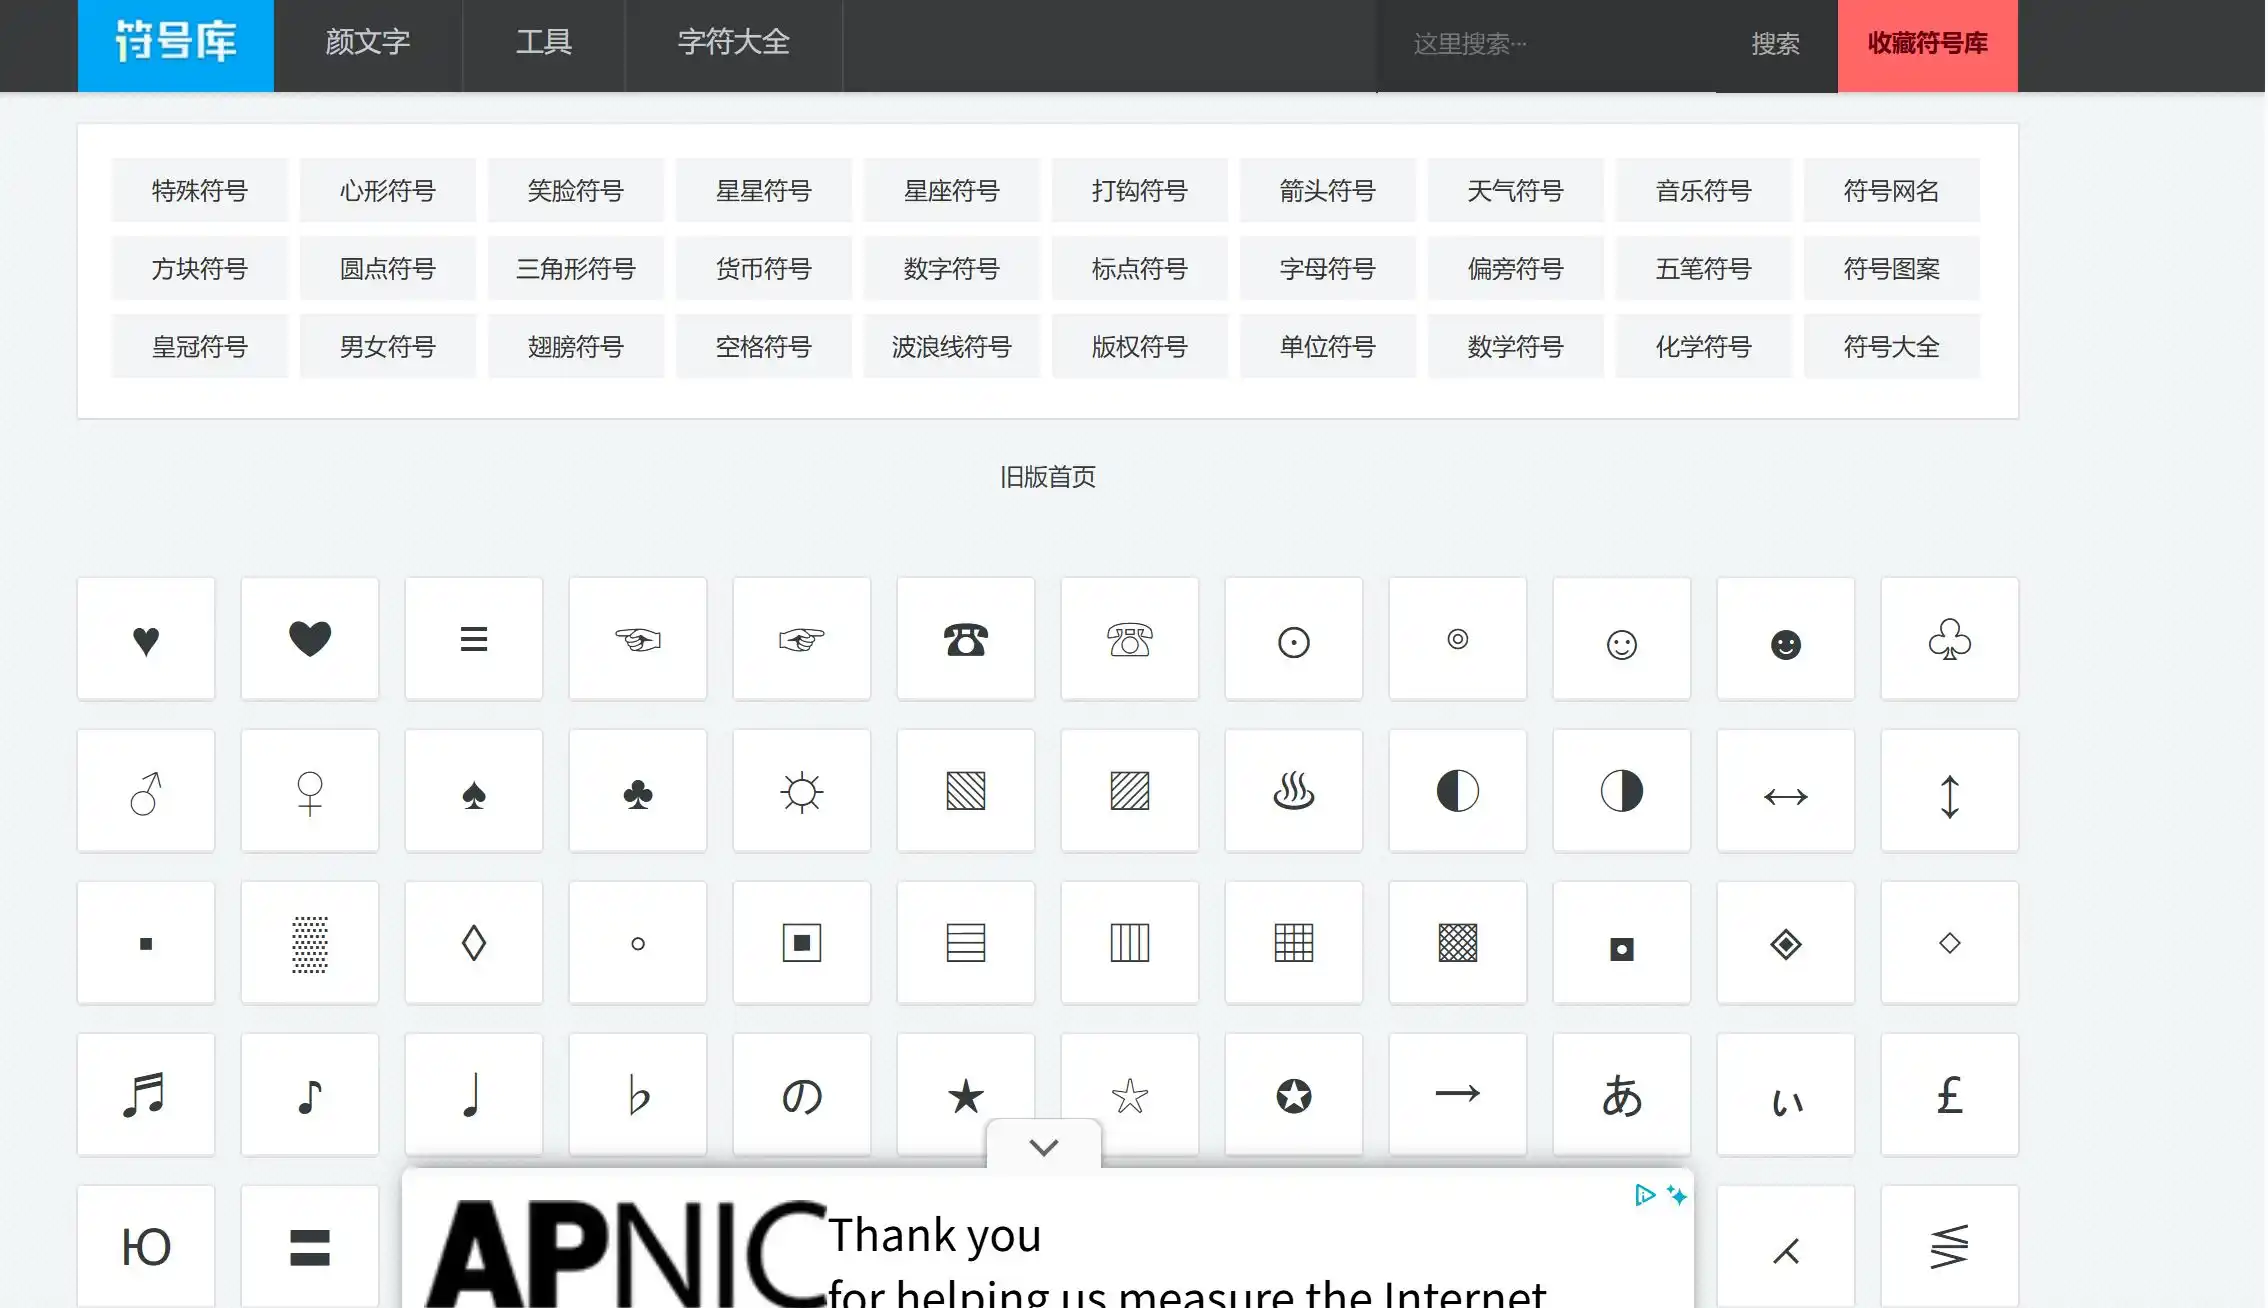The height and width of the screenshot is (1308, 2268).
Task: Click the small black heart symbol tile
Action: pos(146,639)
